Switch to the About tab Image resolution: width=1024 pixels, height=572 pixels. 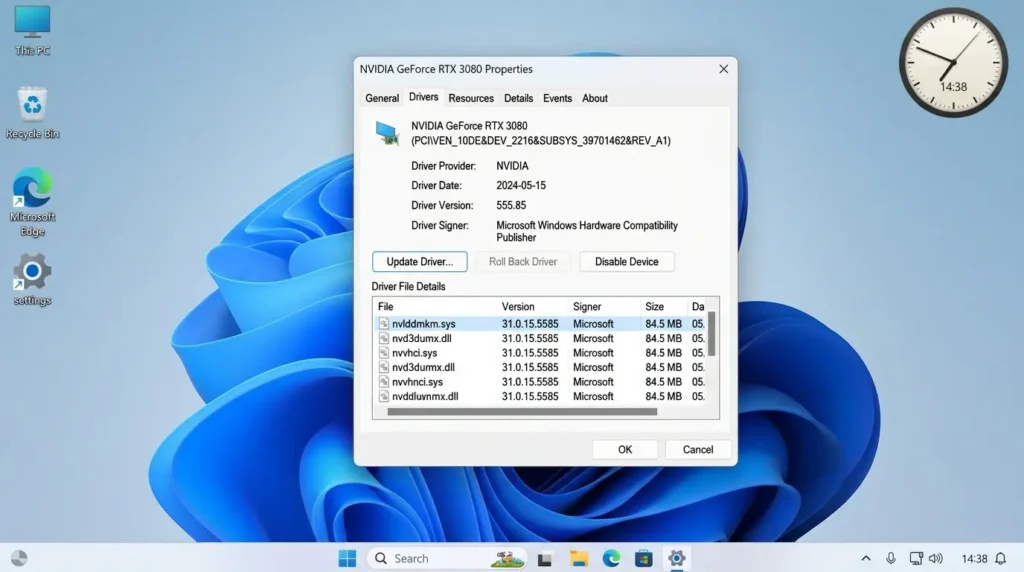594,98
